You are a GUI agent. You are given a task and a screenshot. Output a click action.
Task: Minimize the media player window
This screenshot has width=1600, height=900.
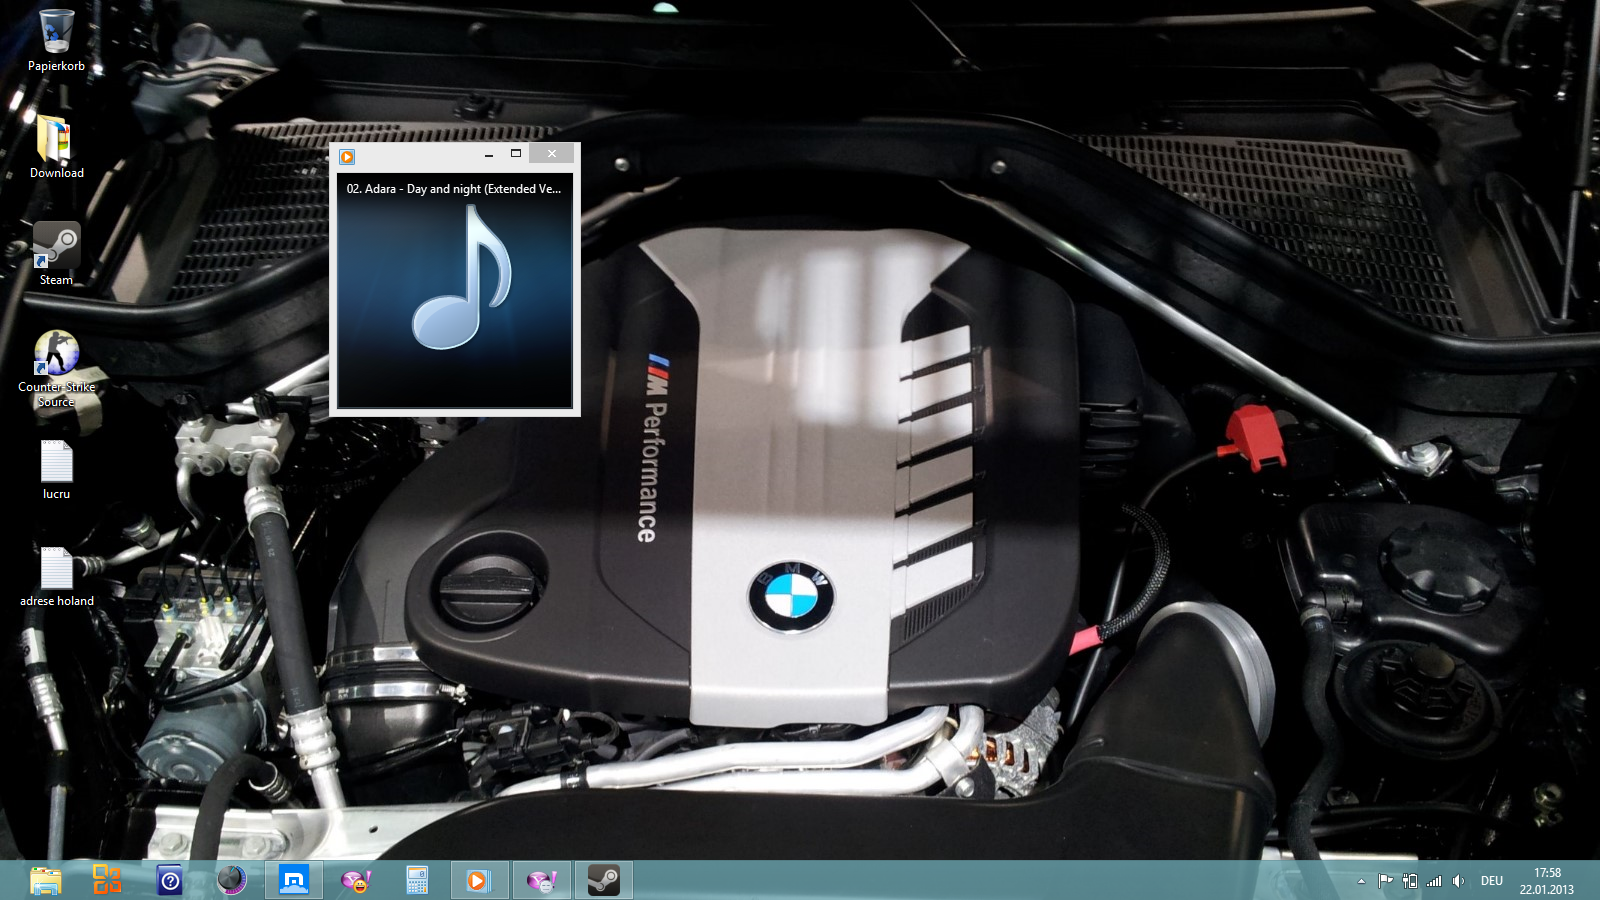(489, 154)
